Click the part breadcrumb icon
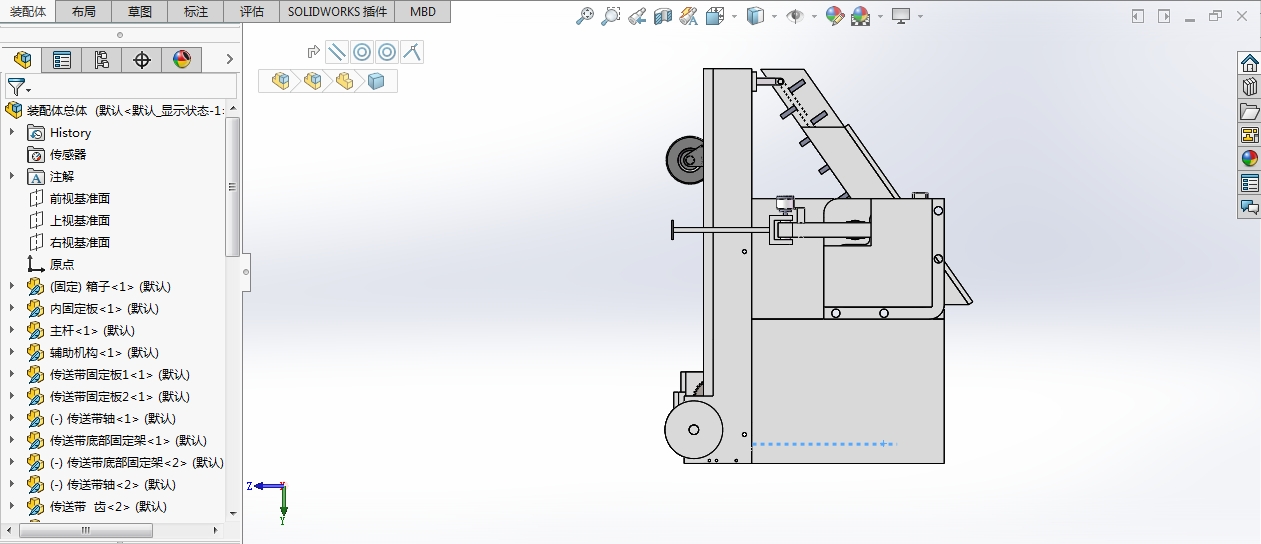 [x=345, y=81]
